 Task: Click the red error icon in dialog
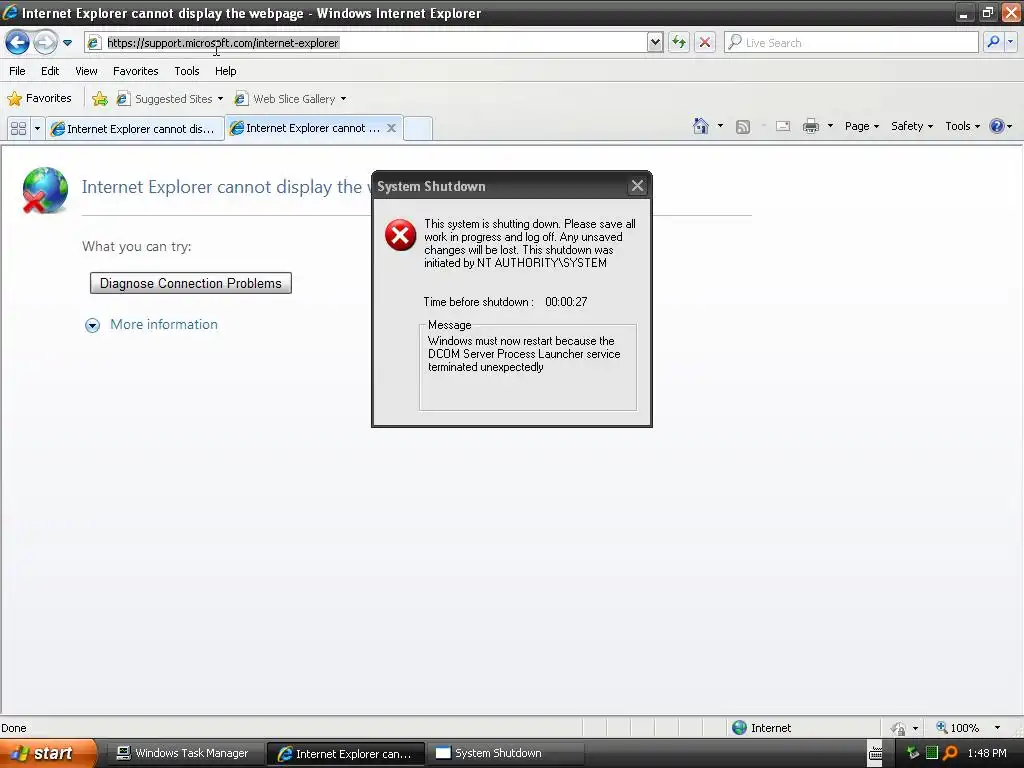pos(400,235)
